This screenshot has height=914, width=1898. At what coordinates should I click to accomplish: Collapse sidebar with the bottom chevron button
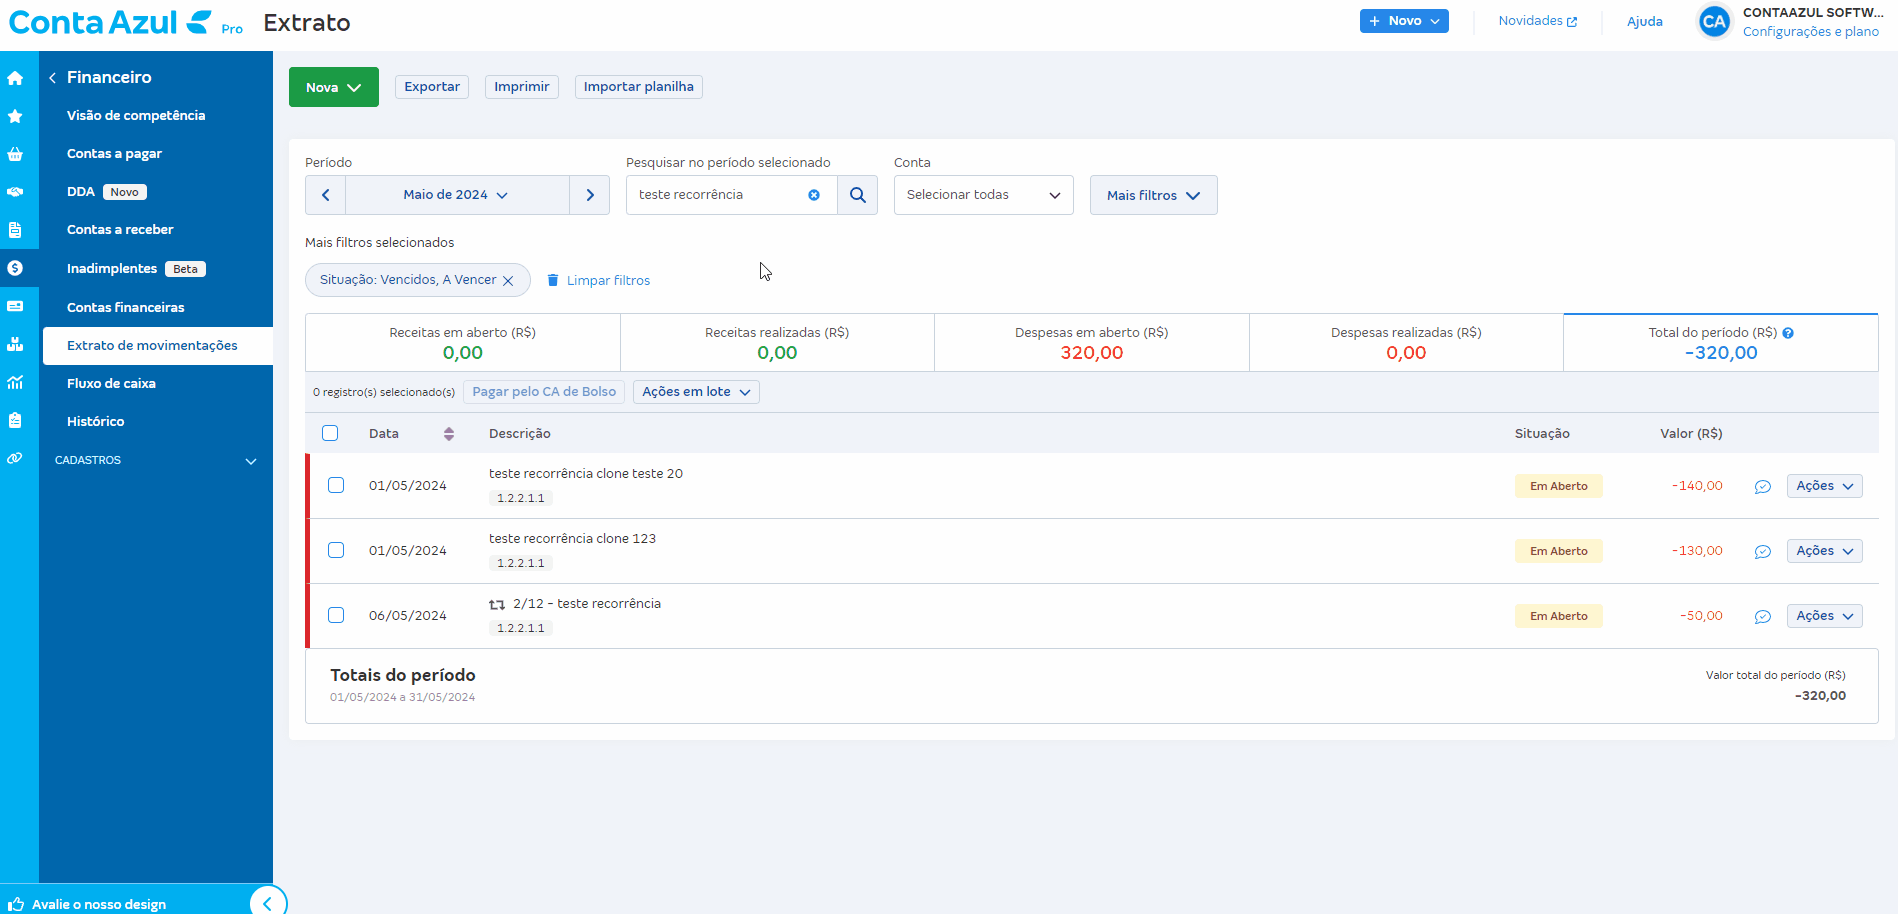tap(267, 903)
